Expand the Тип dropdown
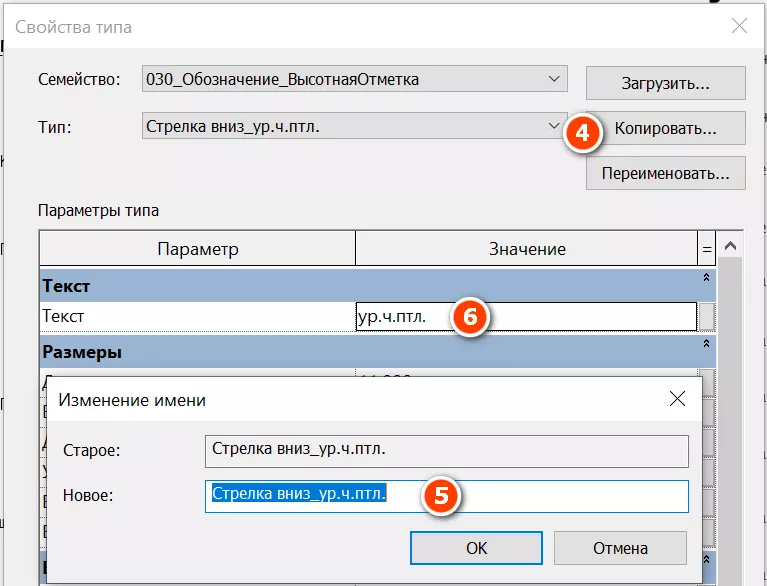The height and width of the screenshot is (586, 767). tap(555, 126)
